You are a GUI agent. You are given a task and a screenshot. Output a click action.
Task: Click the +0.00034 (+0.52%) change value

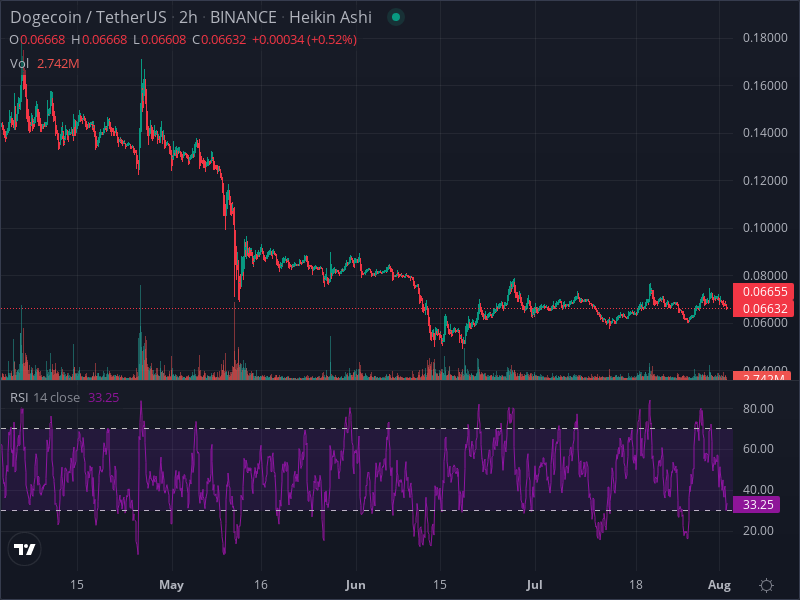(304, 40)
